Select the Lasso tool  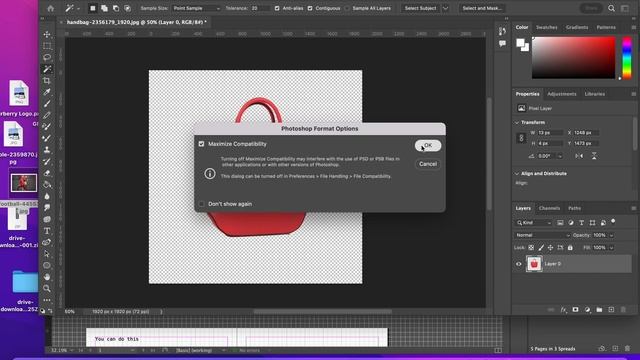click(47, 57)
